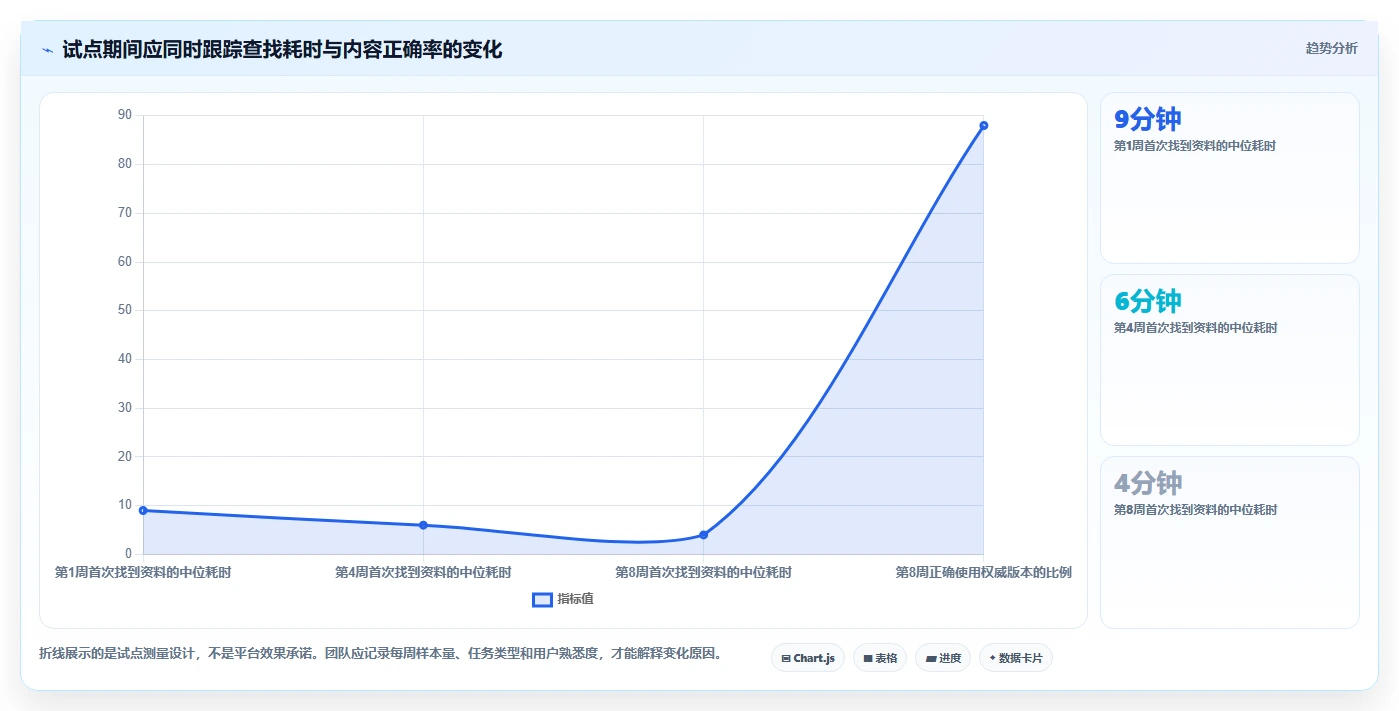
Task: Click the footnote text 折线展示的是试点测量设计
Action: point(380,654)
